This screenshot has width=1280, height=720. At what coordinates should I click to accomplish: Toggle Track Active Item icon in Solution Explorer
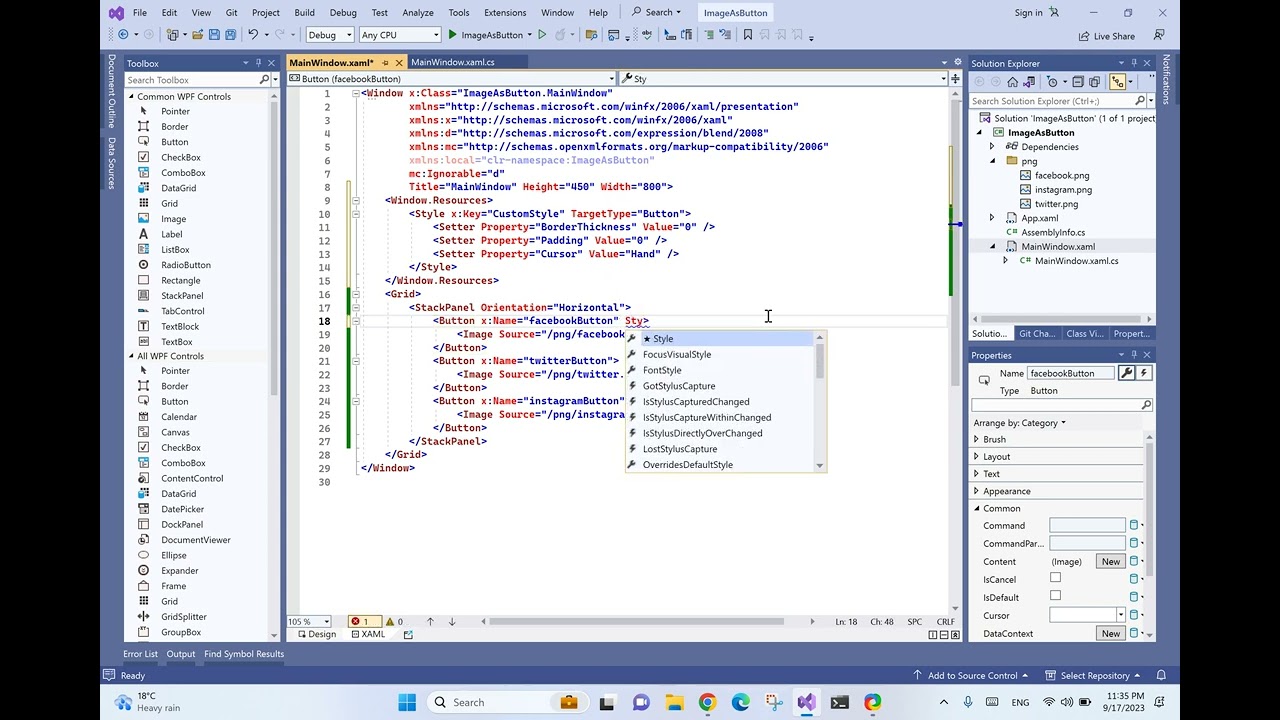1118,82
